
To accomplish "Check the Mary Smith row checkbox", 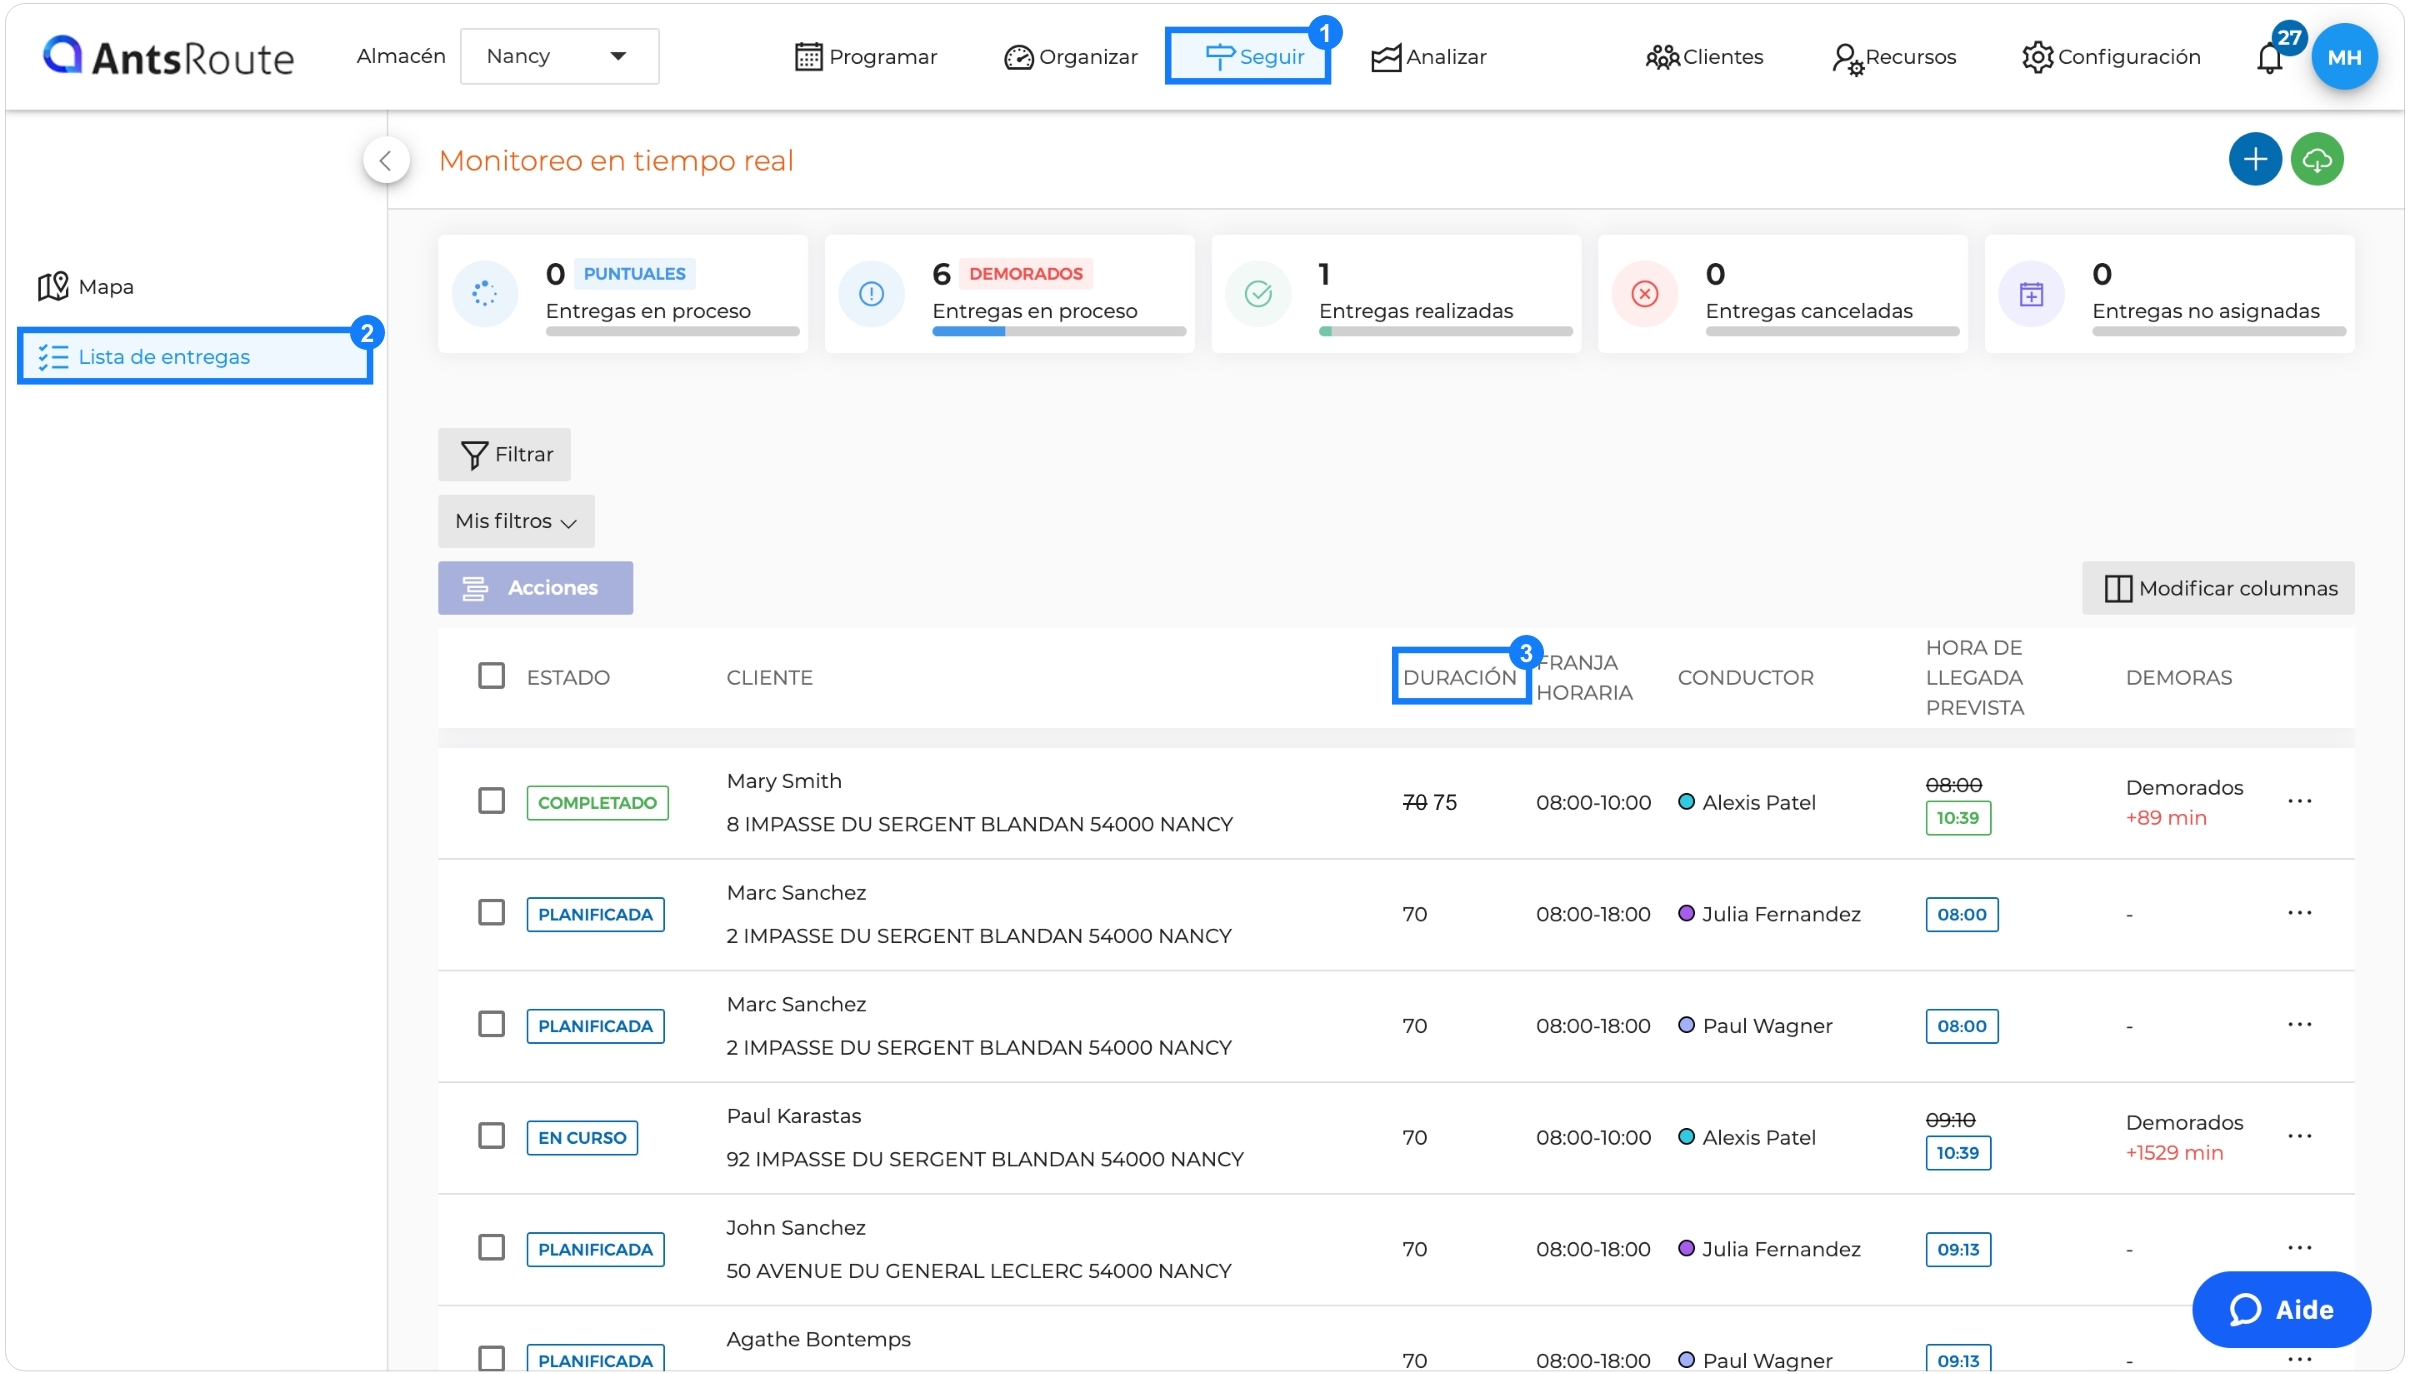I will [491, 801].
